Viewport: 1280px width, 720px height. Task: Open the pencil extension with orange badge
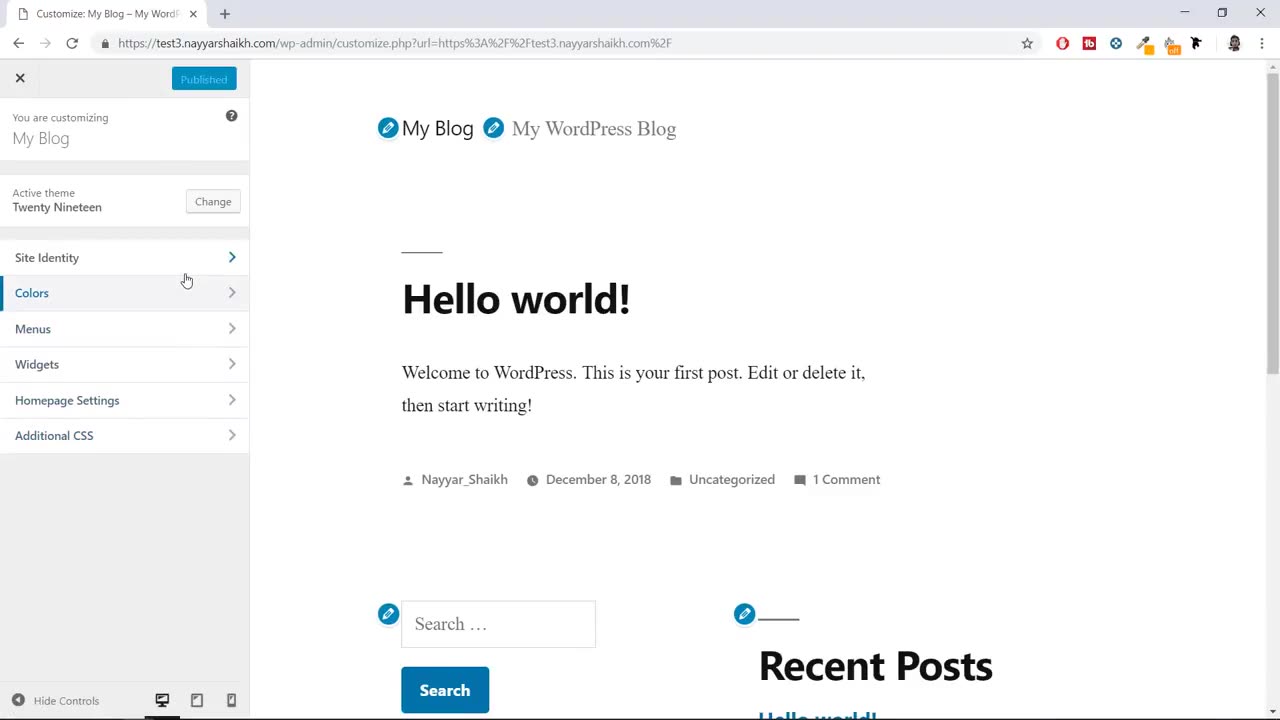pyautogui.click(x=1145, y=44)
